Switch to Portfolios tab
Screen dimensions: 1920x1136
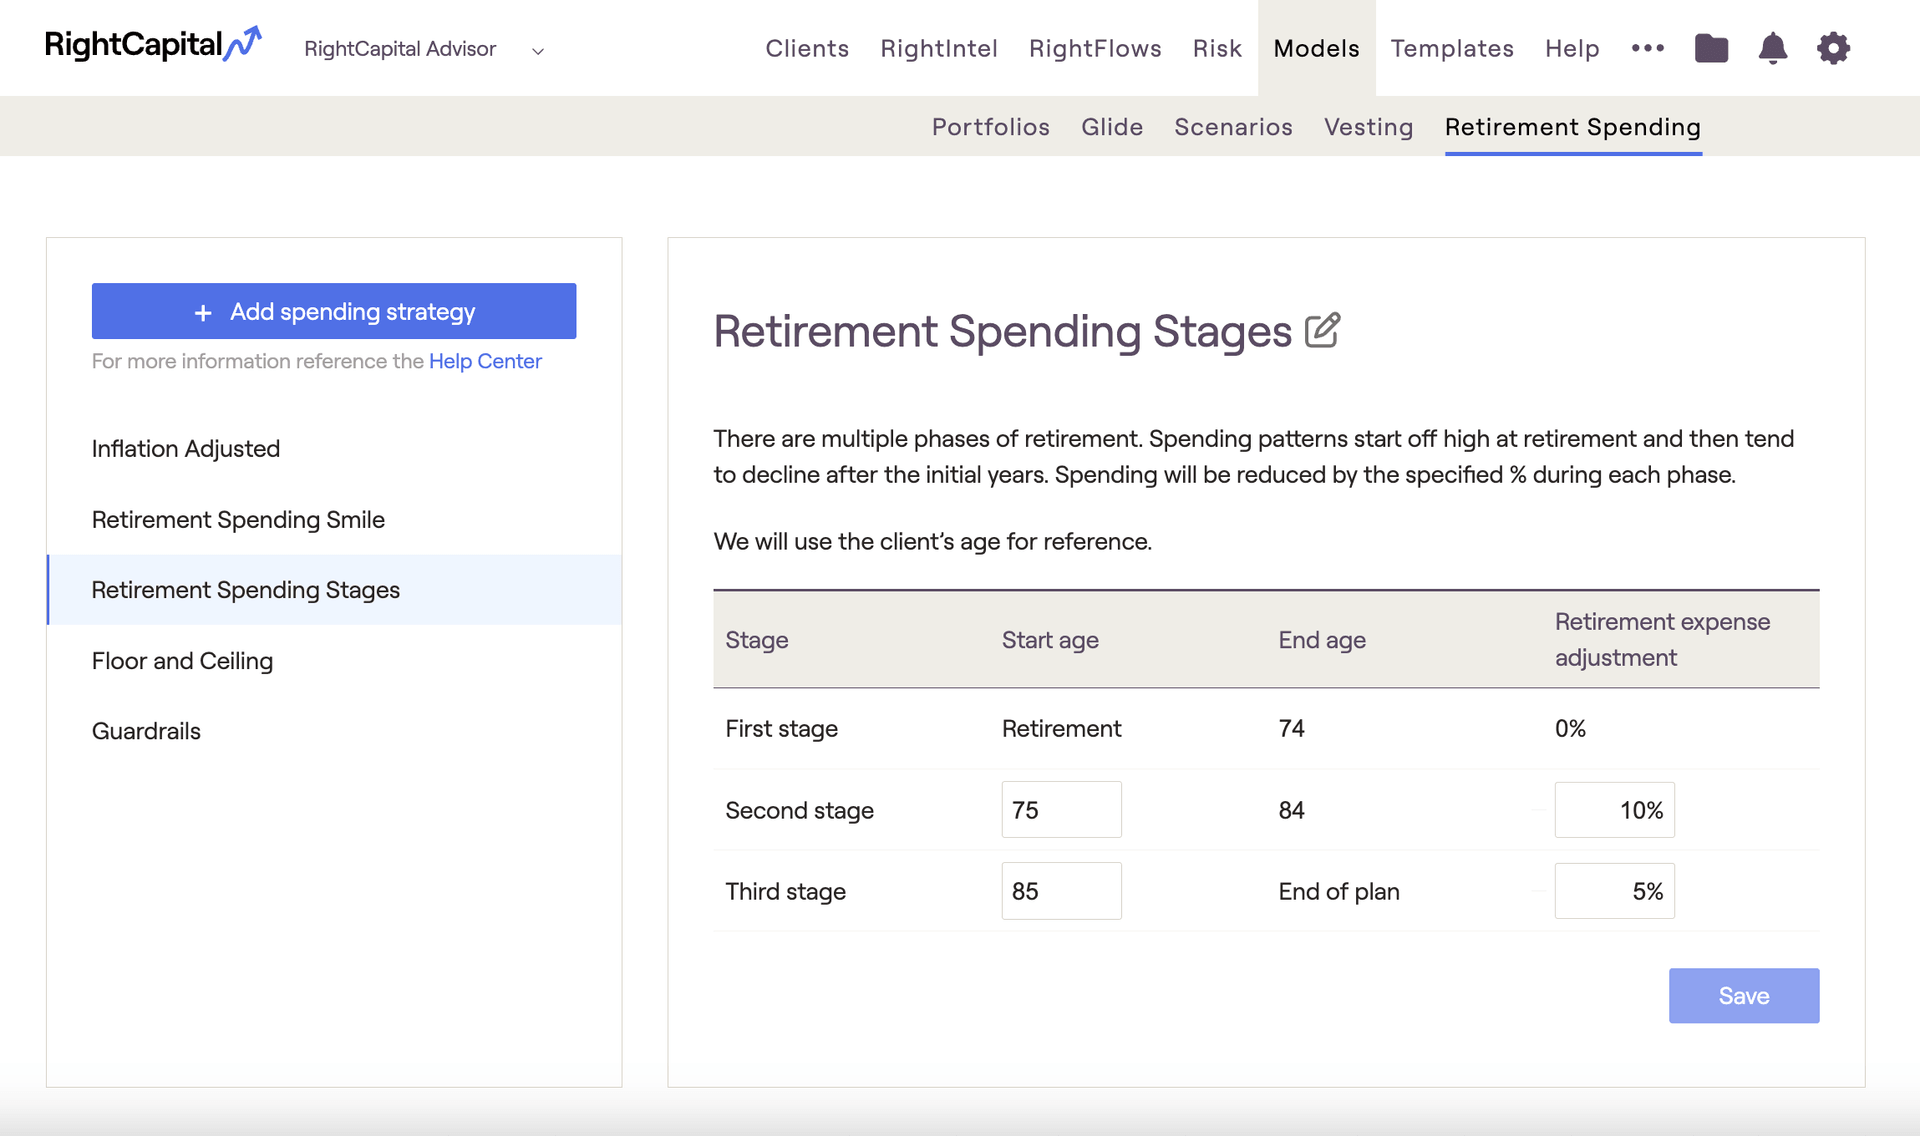[991, 127]
